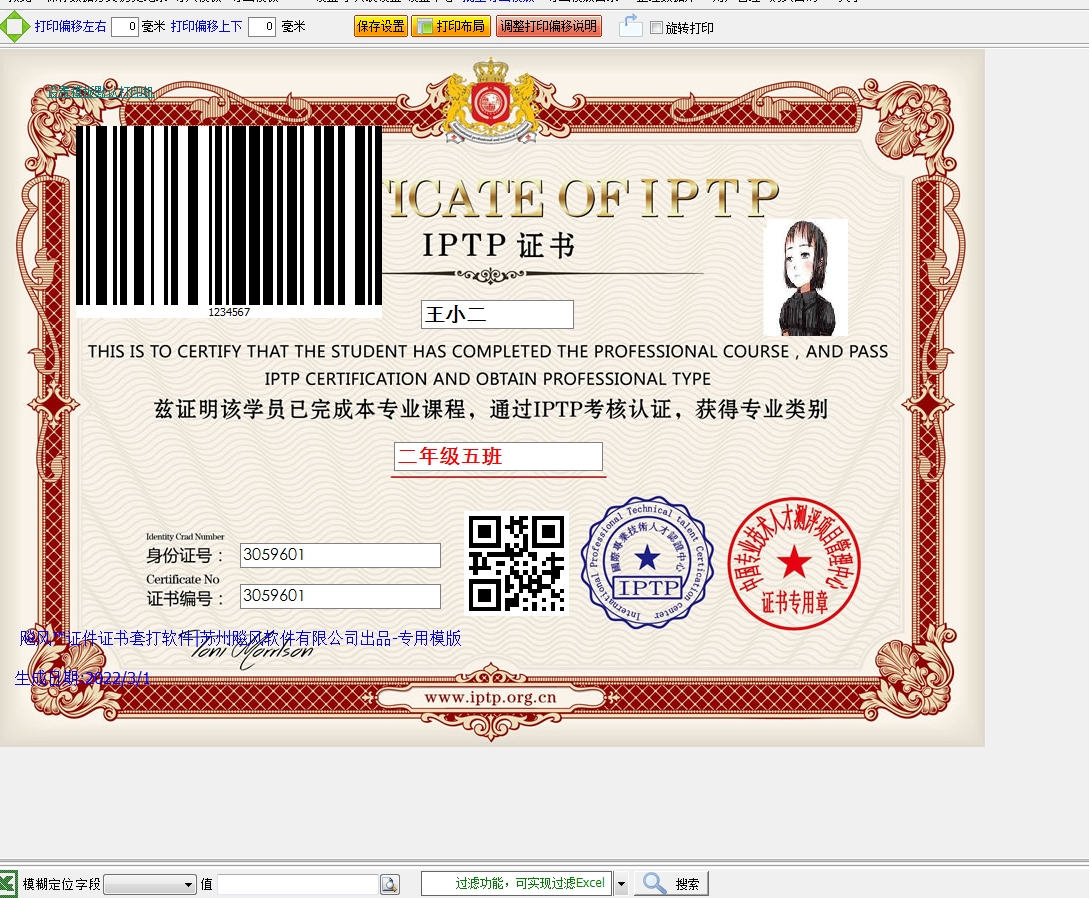This screenshot has height=898, width=1089.
Task: Open the 模糊定位字段 dropdown
Action: click(150, 884)
